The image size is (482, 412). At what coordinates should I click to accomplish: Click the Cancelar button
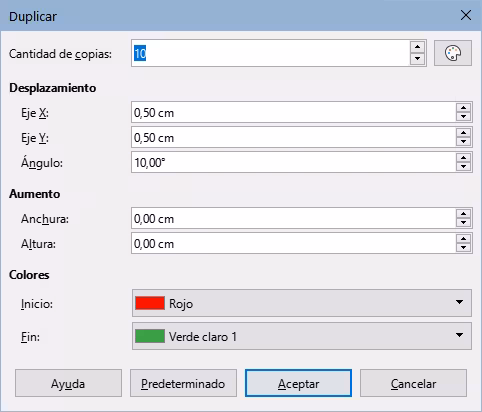tap(413, 383)
